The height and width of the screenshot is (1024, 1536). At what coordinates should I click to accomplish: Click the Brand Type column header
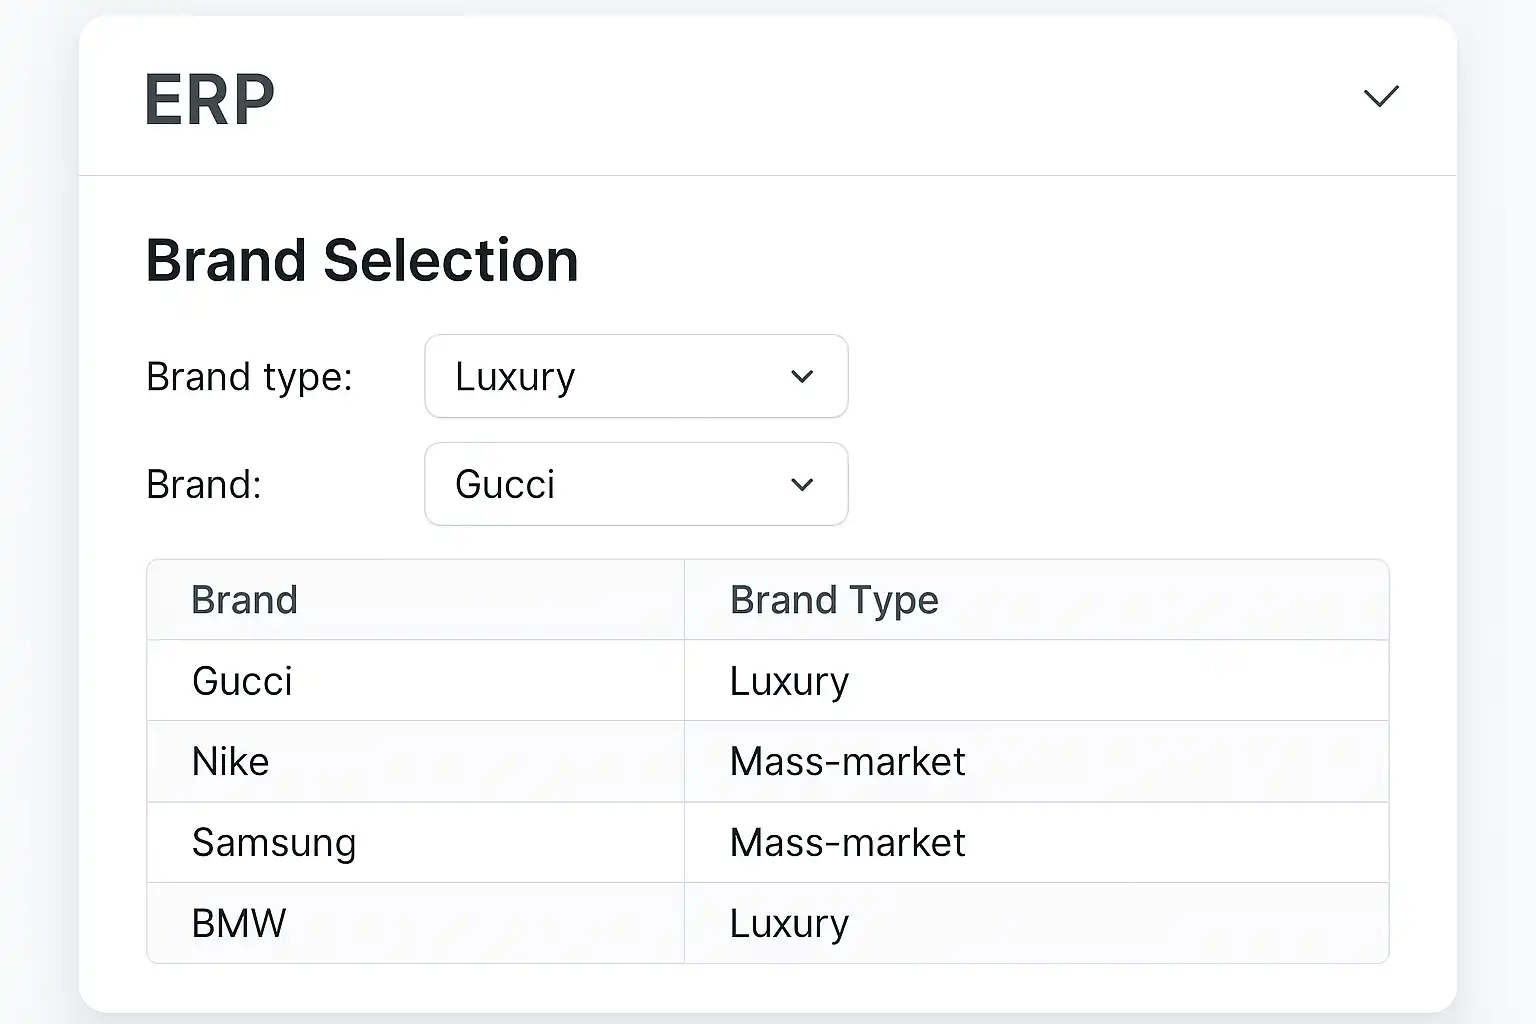[834, 600]
